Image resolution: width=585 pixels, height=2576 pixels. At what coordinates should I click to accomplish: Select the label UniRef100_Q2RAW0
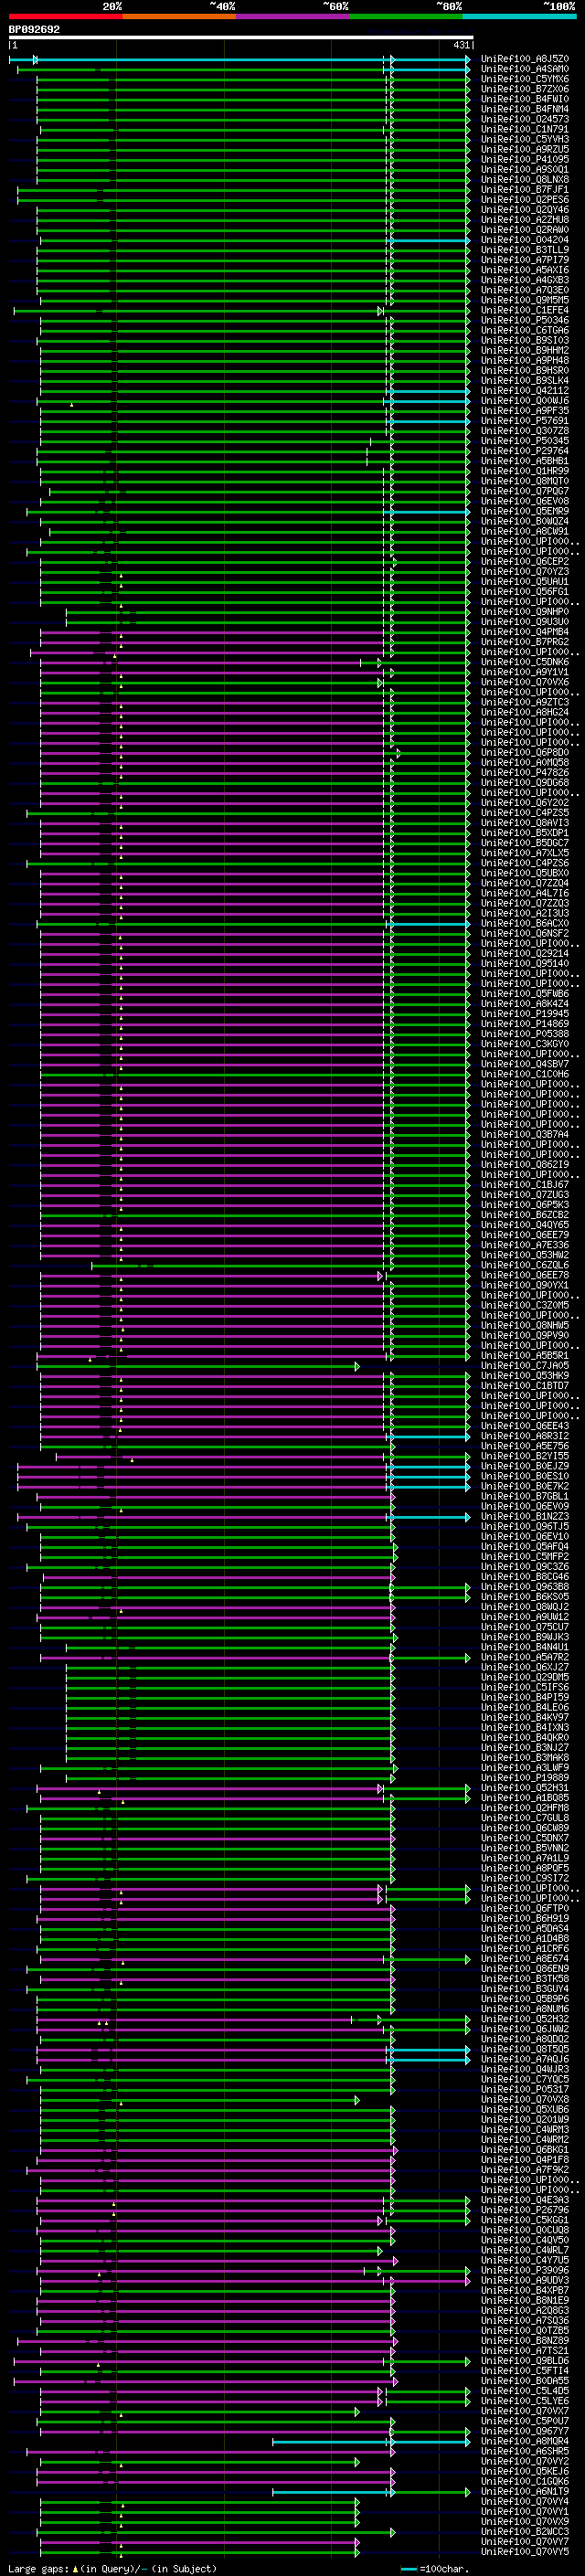tap(525, 230)
